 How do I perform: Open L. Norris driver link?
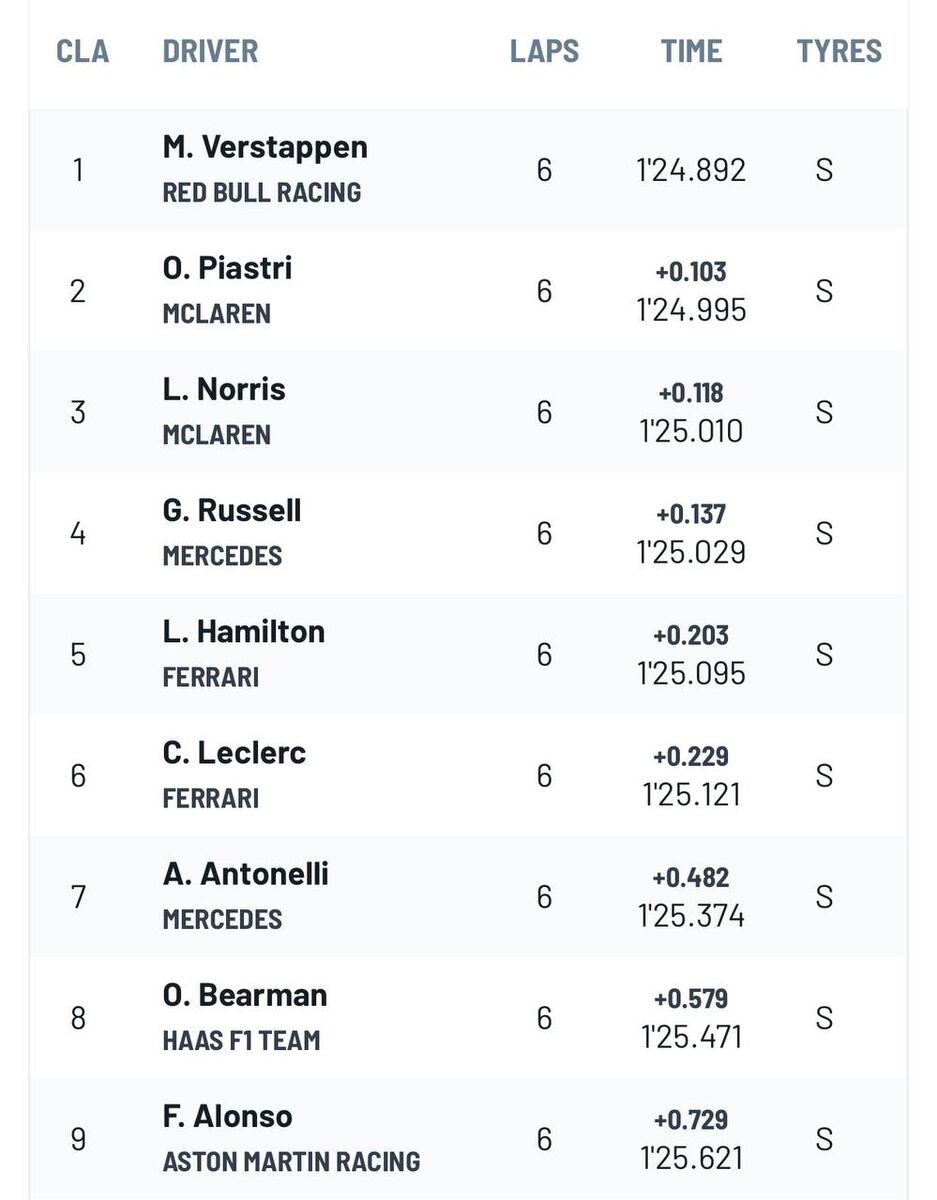pyautogui.click(x=224, y=389)
